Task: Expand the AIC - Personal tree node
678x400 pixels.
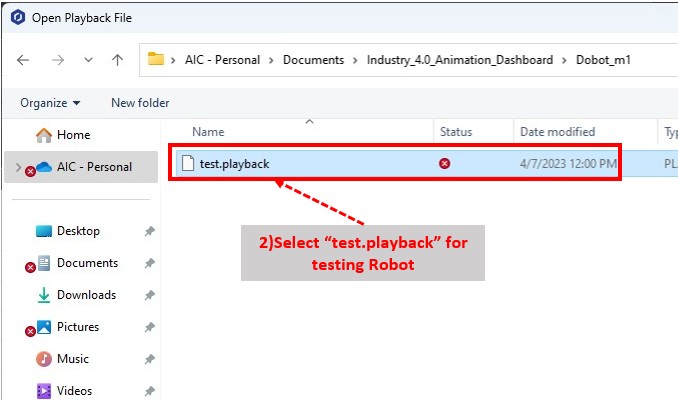Action: click(x=18, y=166)
